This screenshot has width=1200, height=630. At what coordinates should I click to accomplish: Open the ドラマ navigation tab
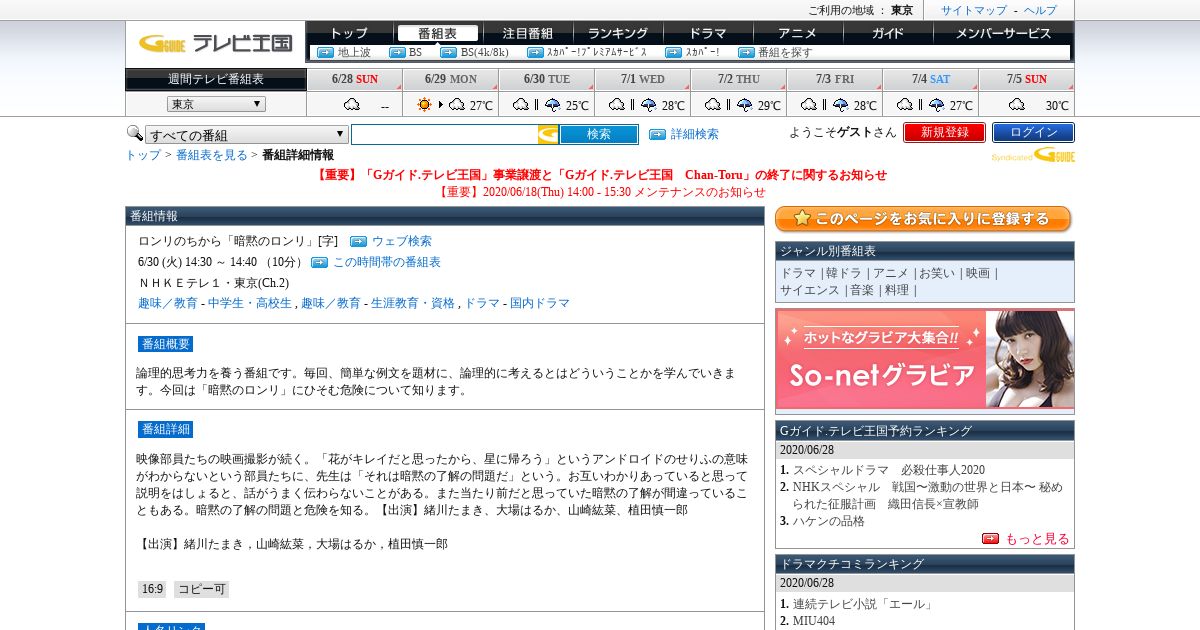708,33
